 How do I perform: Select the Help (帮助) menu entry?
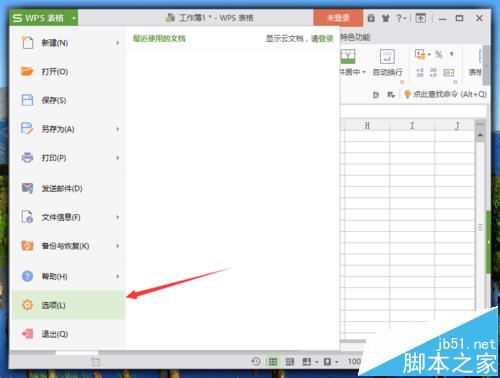click(x=69, y=276)
